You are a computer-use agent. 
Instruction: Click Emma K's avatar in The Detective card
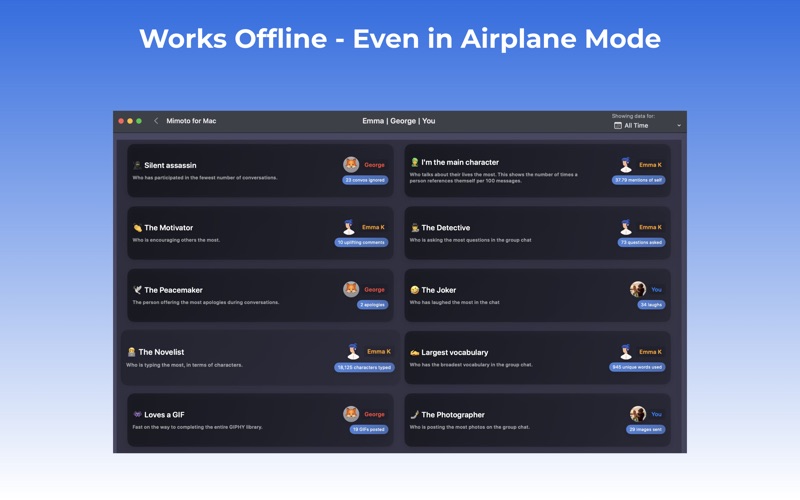click(626, 227)
